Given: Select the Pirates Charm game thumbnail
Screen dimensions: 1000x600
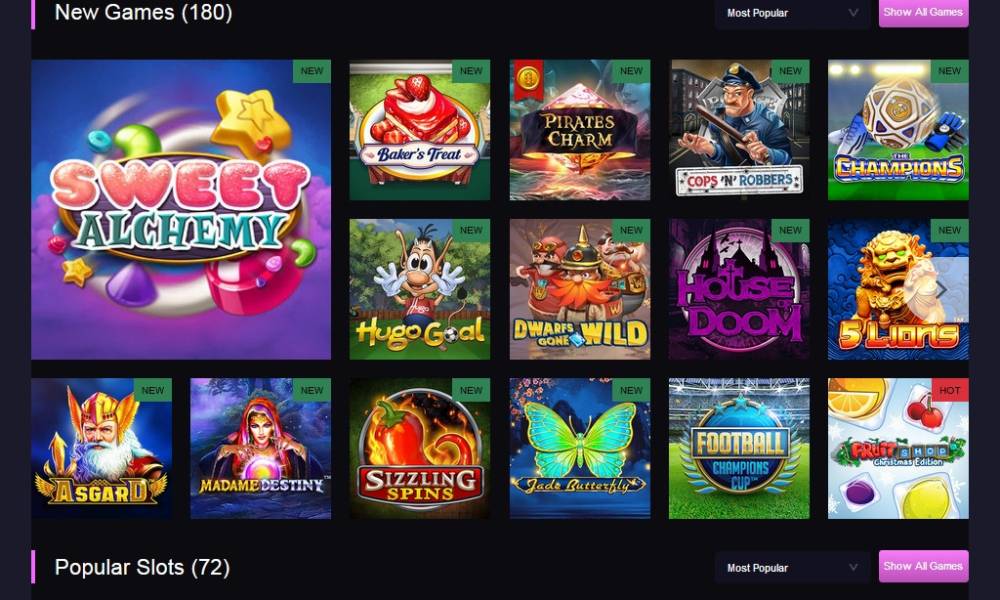Looking at the screenshot, I should click(580, 130).
